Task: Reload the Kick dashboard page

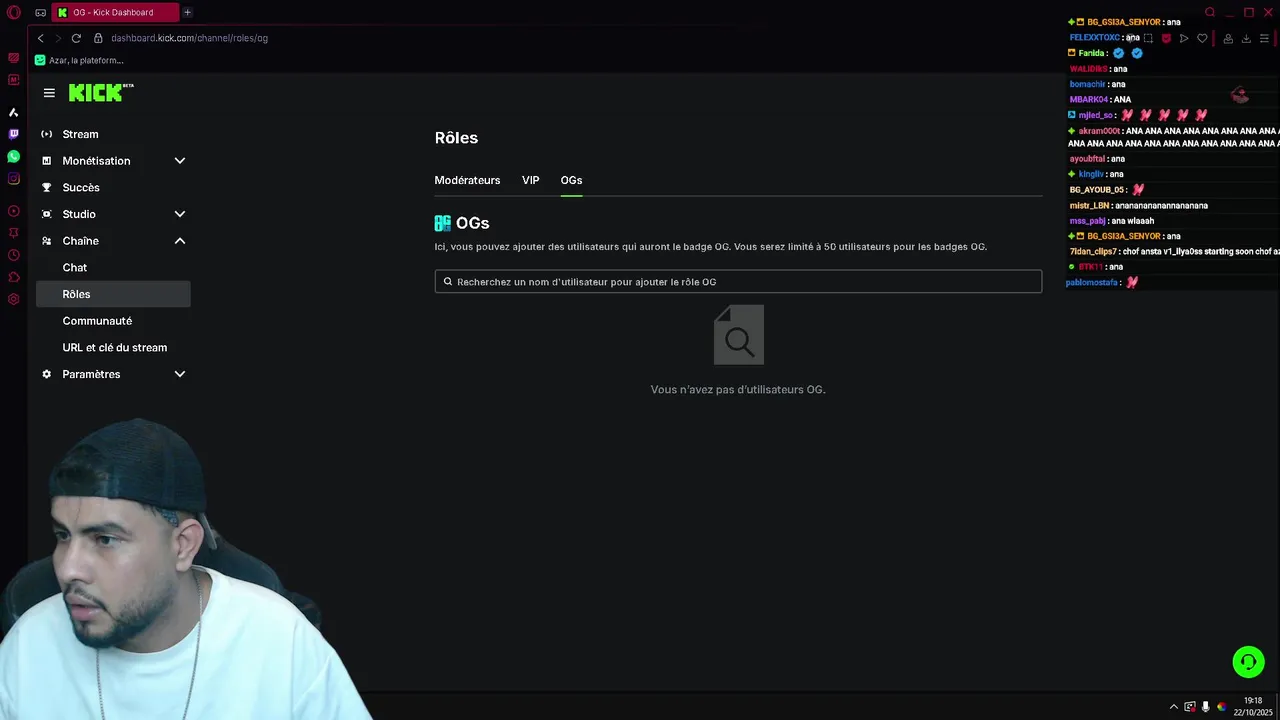Action: tap(76, 38)
